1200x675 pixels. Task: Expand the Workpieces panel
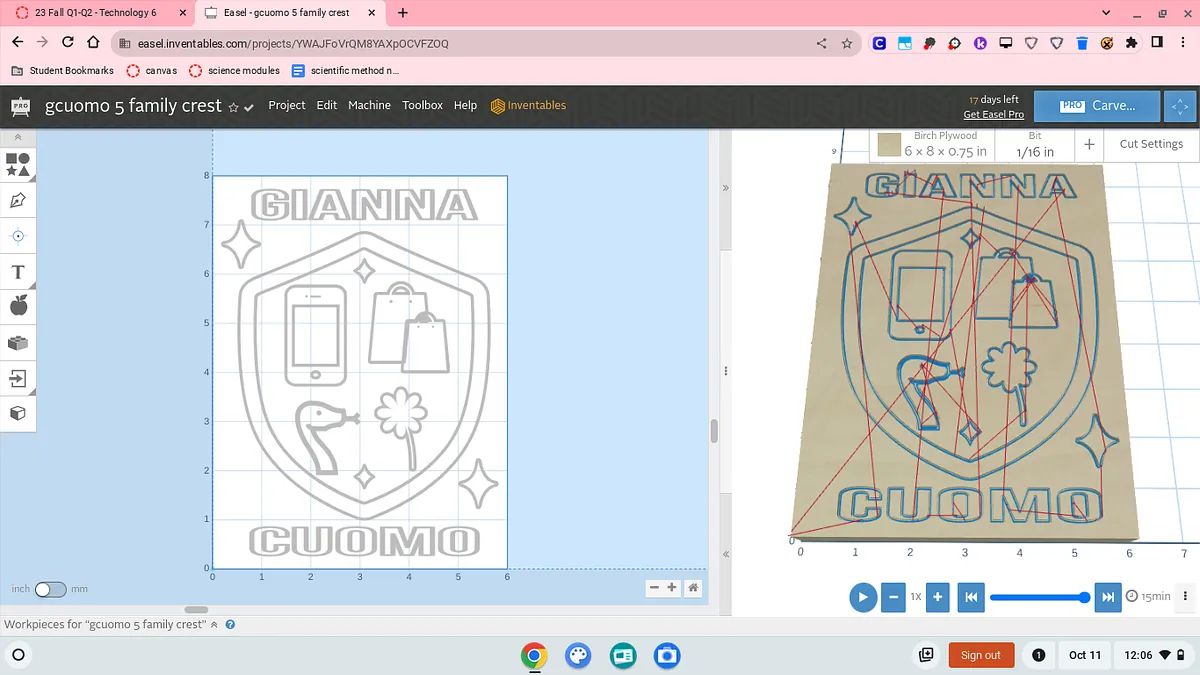point(213,624)
